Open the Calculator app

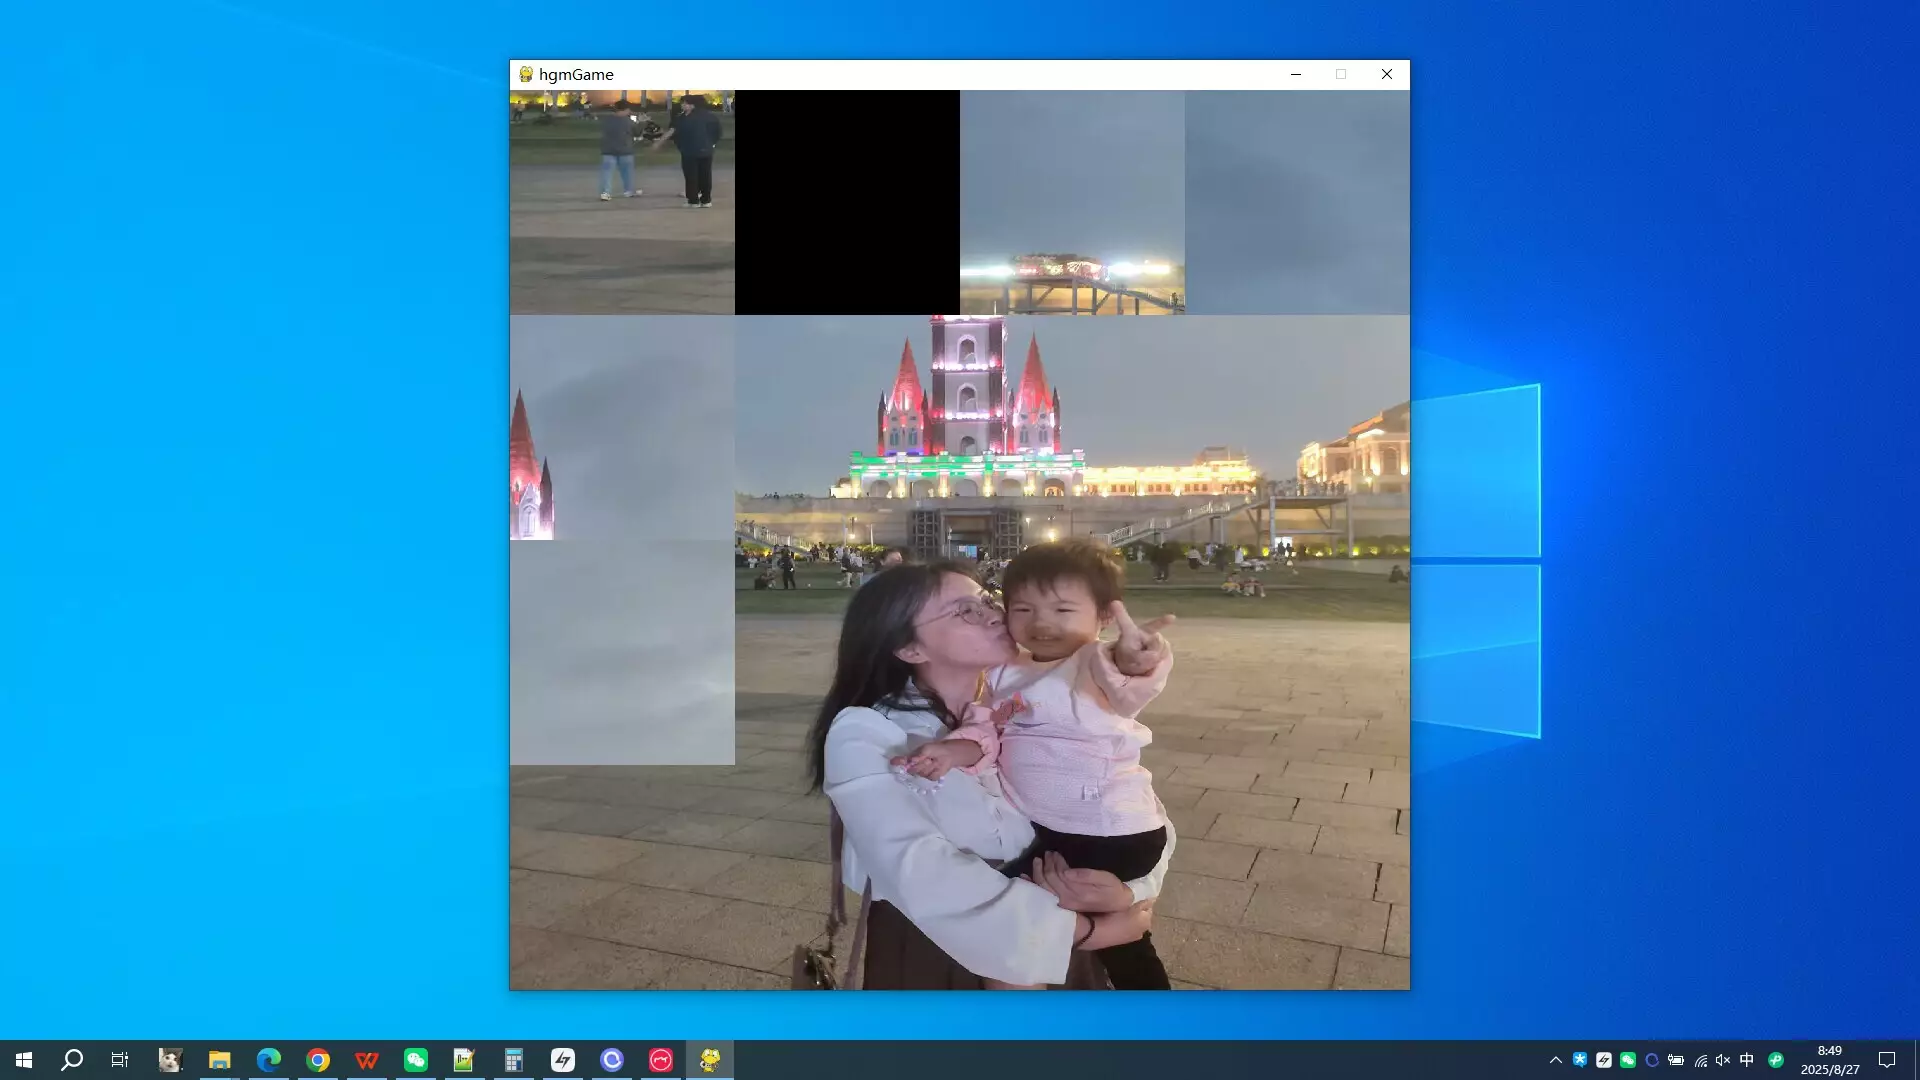click(x=514, y=1059)
